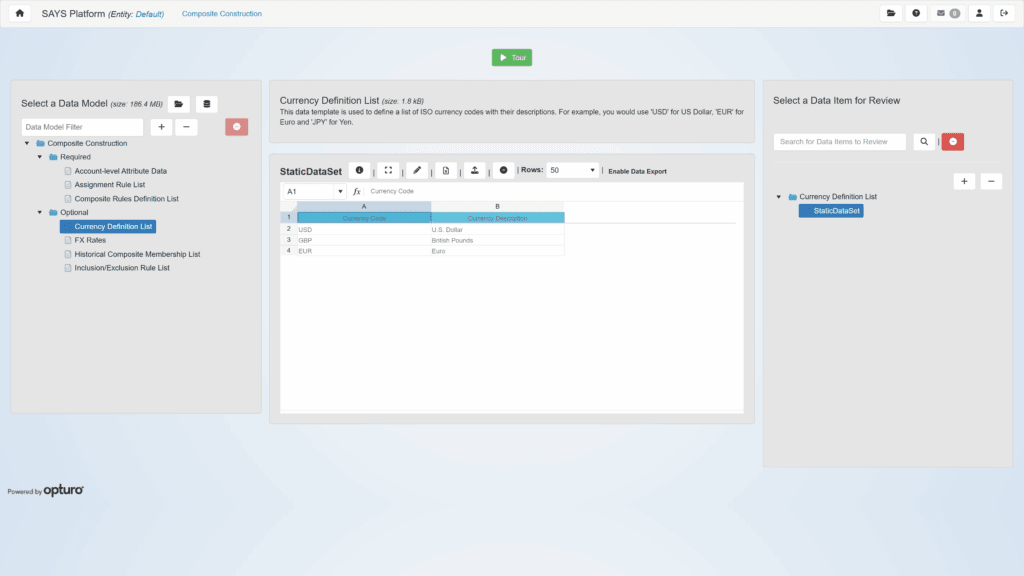The height and width of the screenshot is (576, 1024).
Task: Click the logout icon in the top bar
Action: [1004, 14]
